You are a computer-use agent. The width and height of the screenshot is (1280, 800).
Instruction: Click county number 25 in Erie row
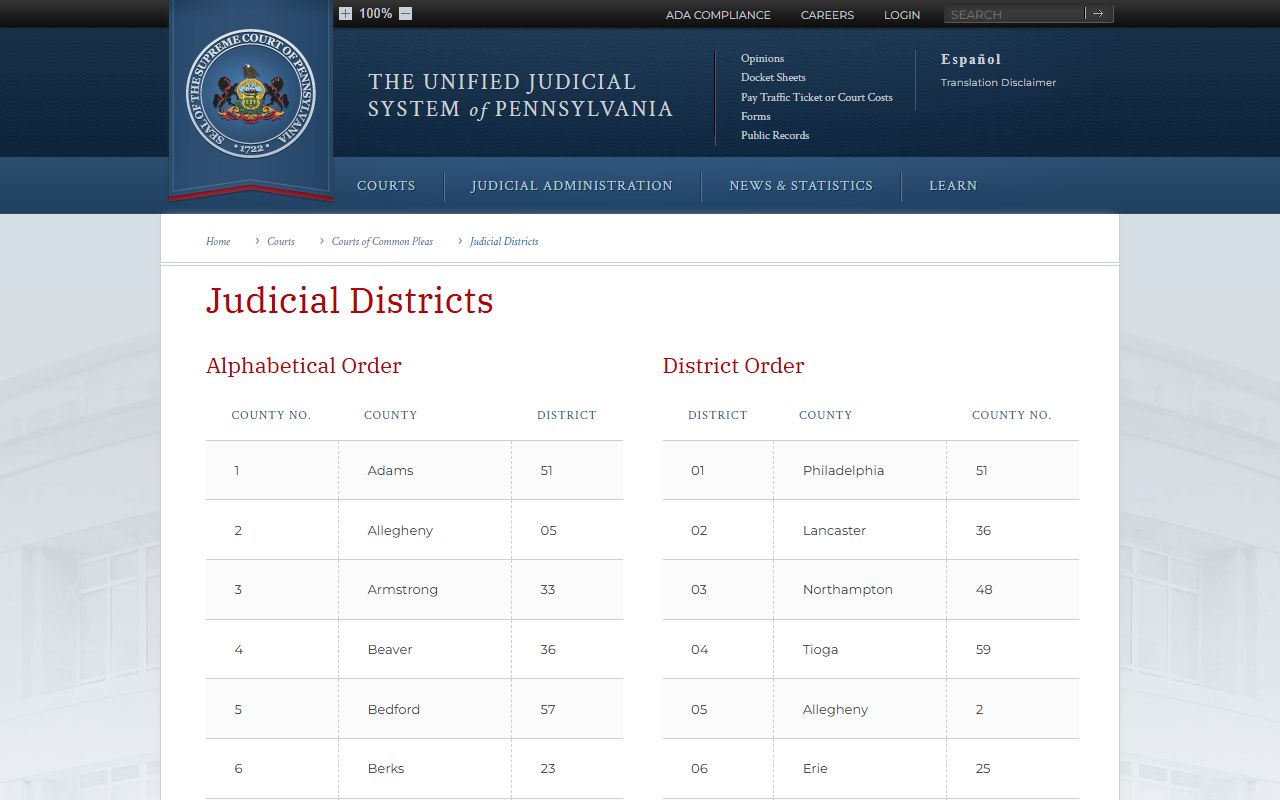point(983,768)
